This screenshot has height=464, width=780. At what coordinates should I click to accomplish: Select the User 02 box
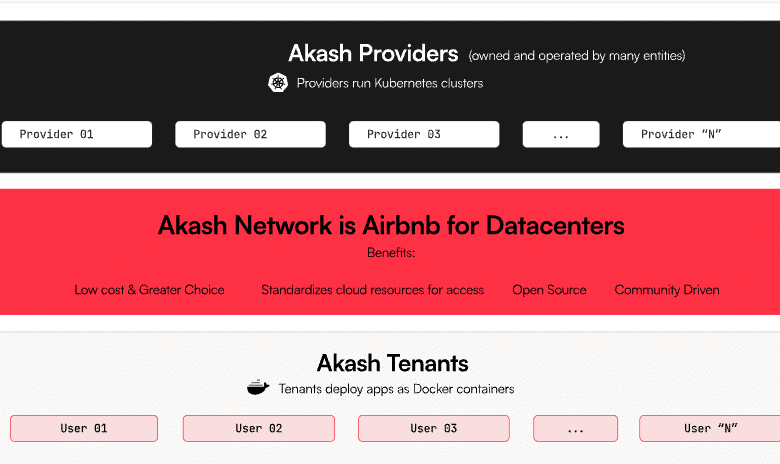point(259,428)
